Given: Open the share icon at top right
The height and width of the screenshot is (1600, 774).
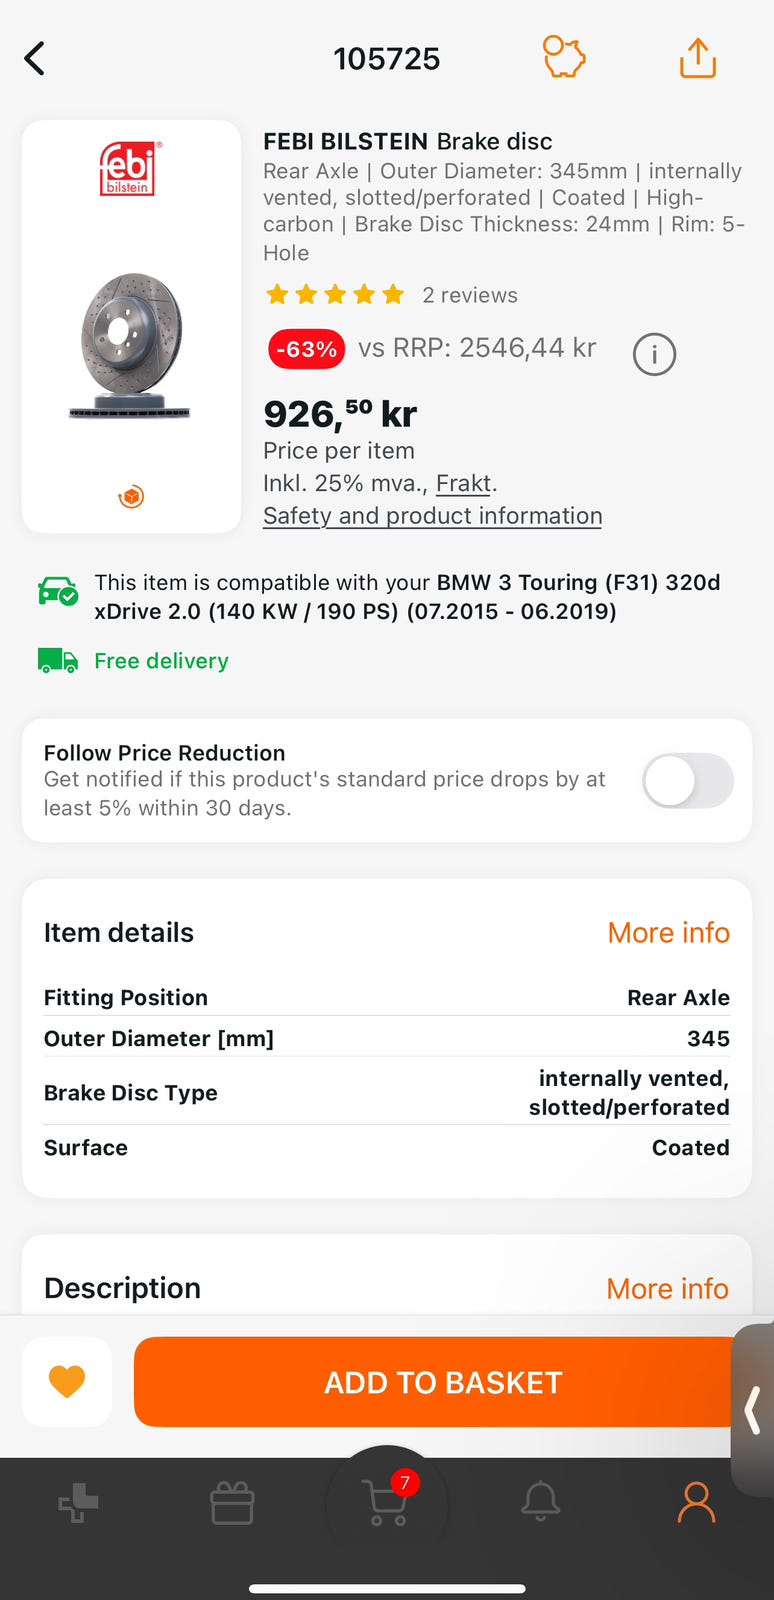Looking at the screenshot, I should pos(698,58).
